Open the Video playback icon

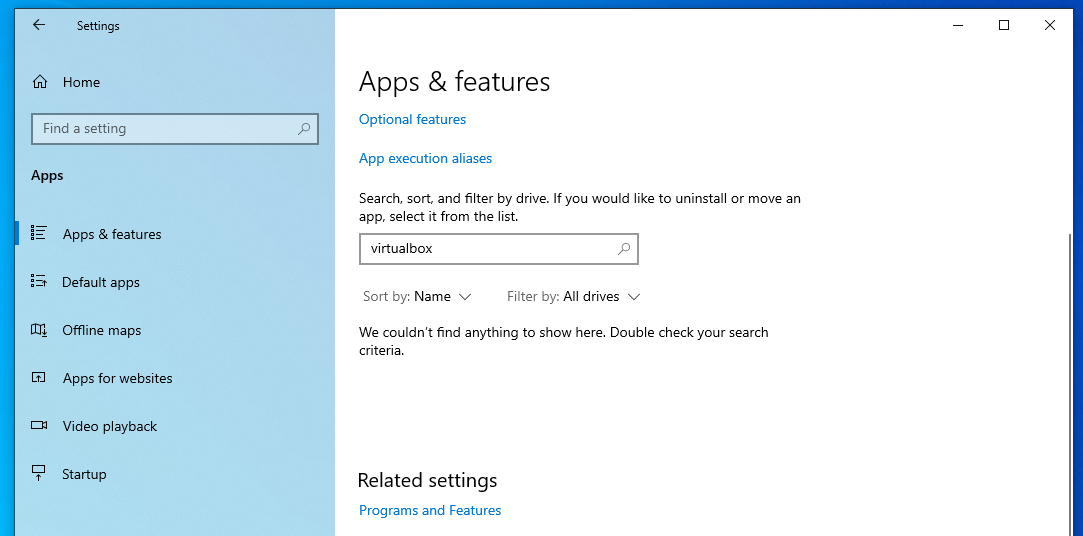pos(39,426)
